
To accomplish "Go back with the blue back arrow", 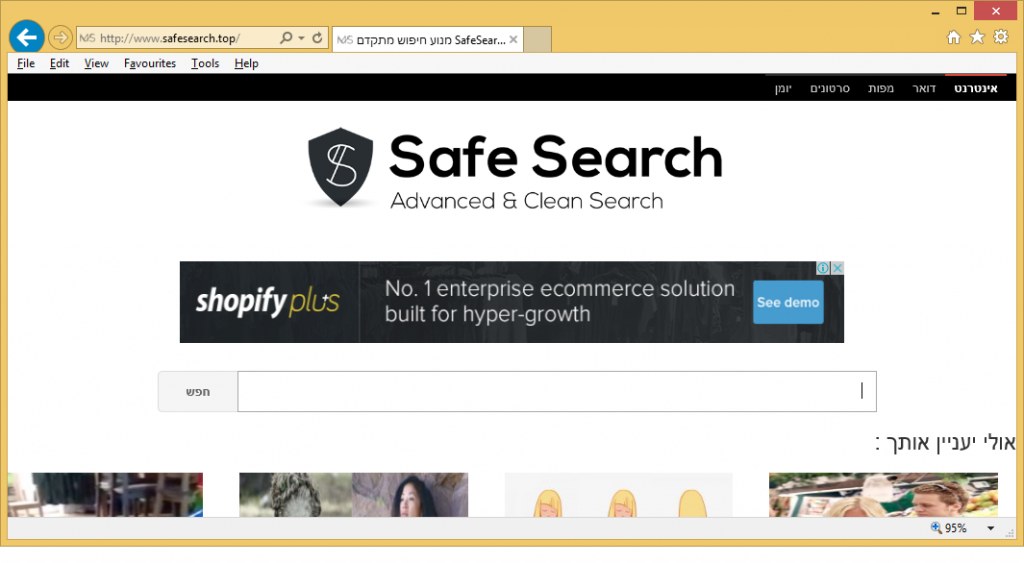I will (x=27, y=37).
